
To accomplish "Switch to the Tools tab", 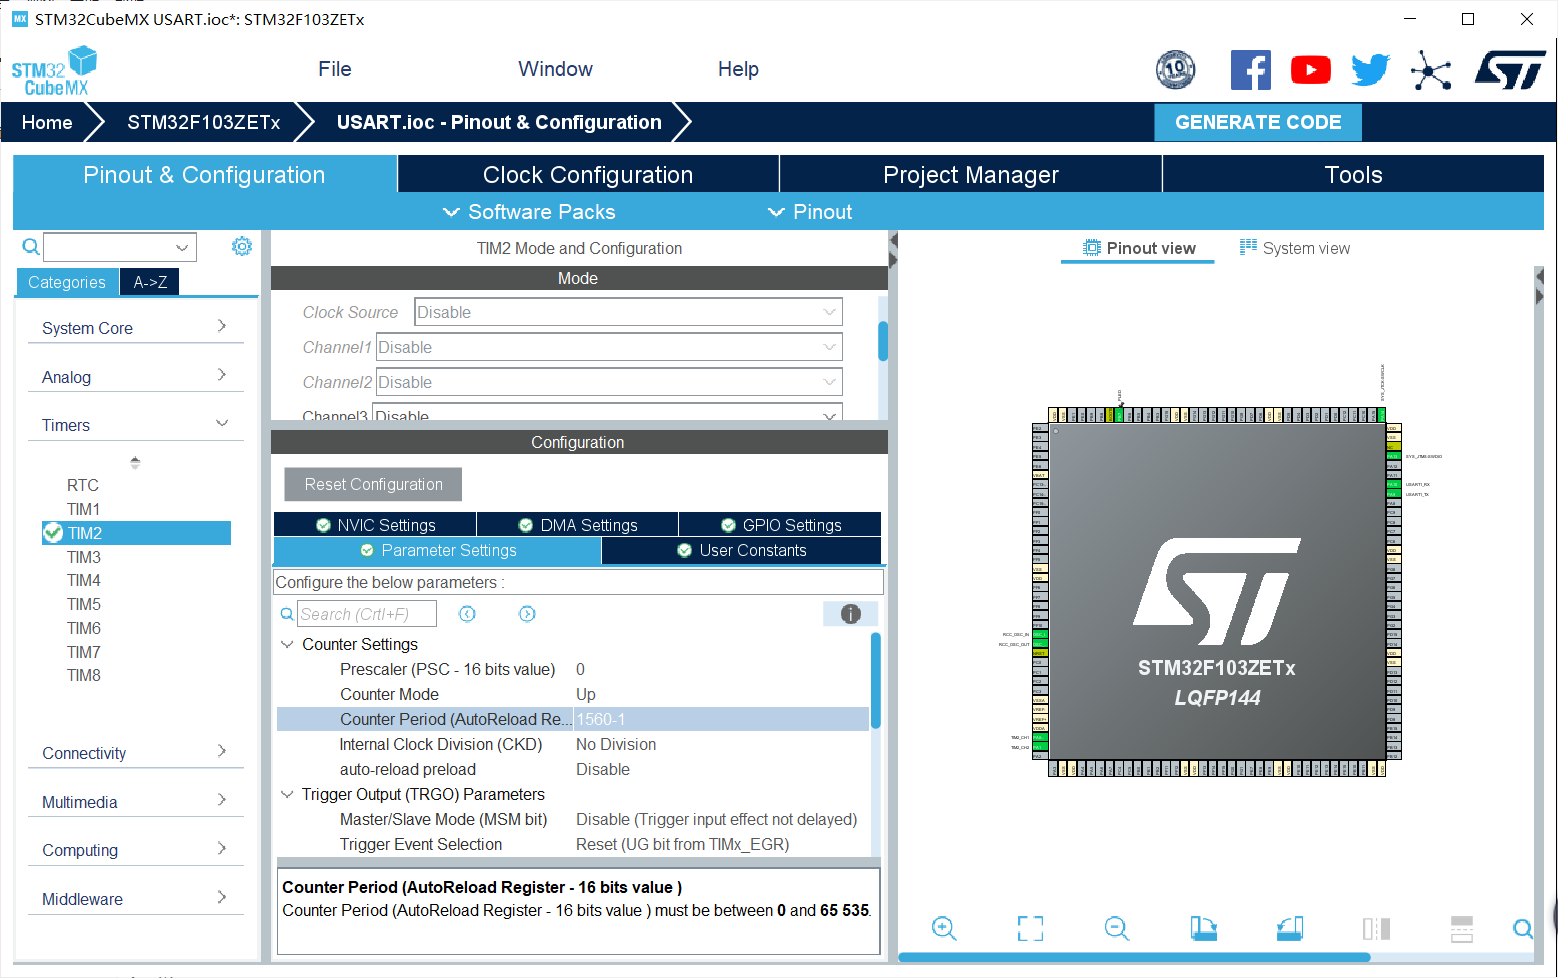I will pos(1353,175).
